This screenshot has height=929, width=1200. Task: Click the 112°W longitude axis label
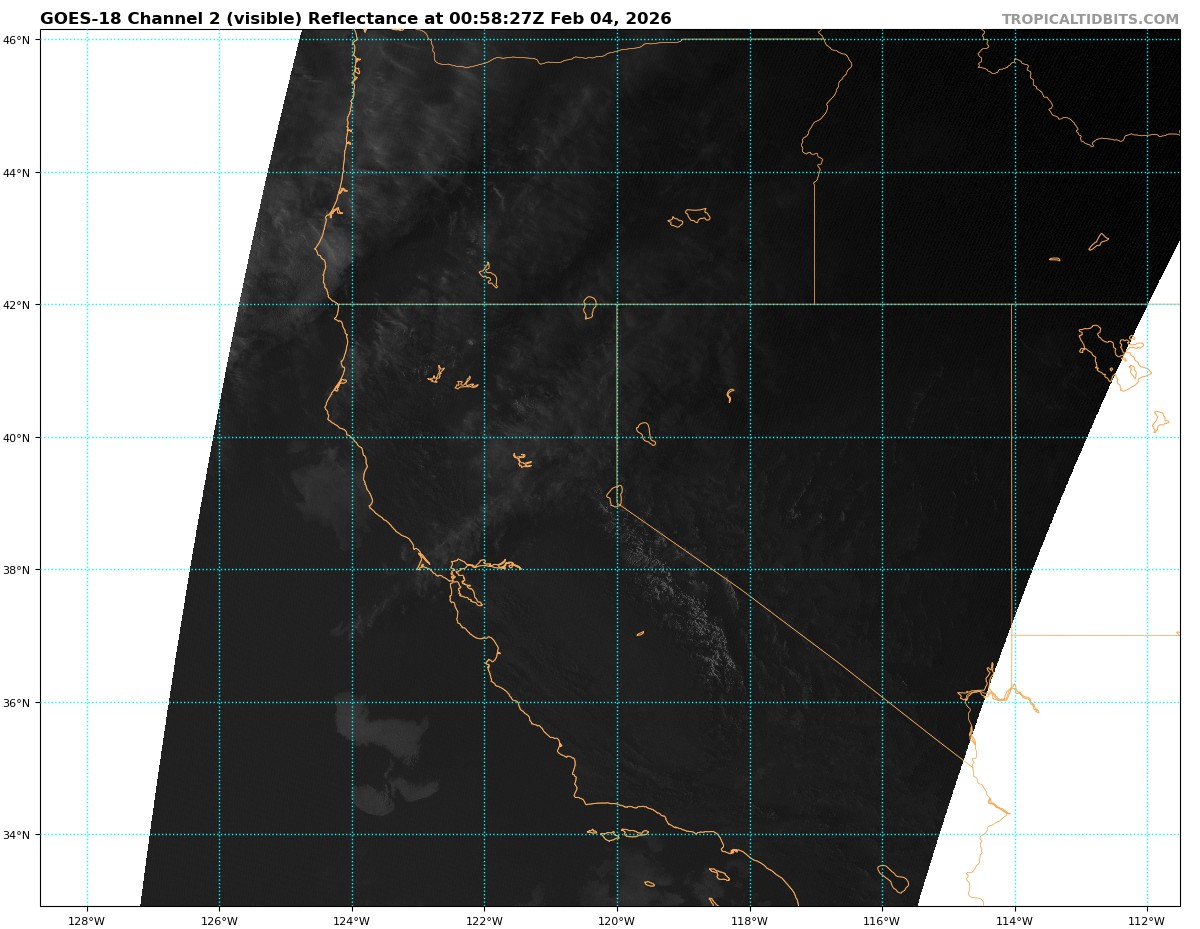pos(1147,921)
